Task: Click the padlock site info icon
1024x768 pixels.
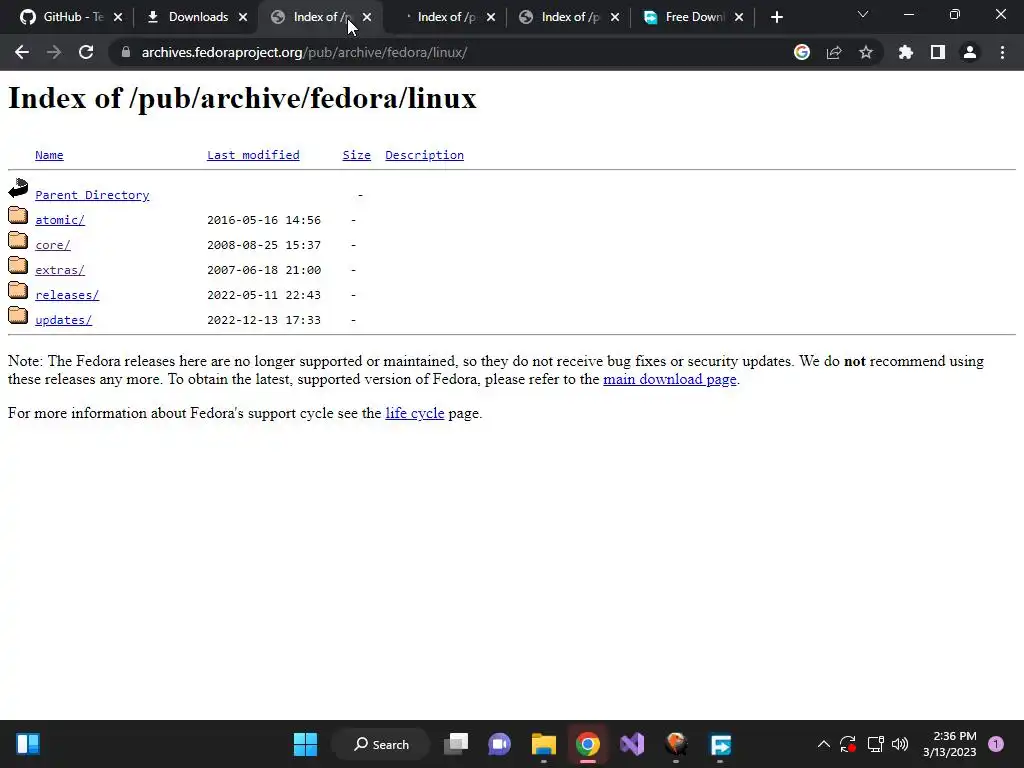Action: click(x=125, y=52)
